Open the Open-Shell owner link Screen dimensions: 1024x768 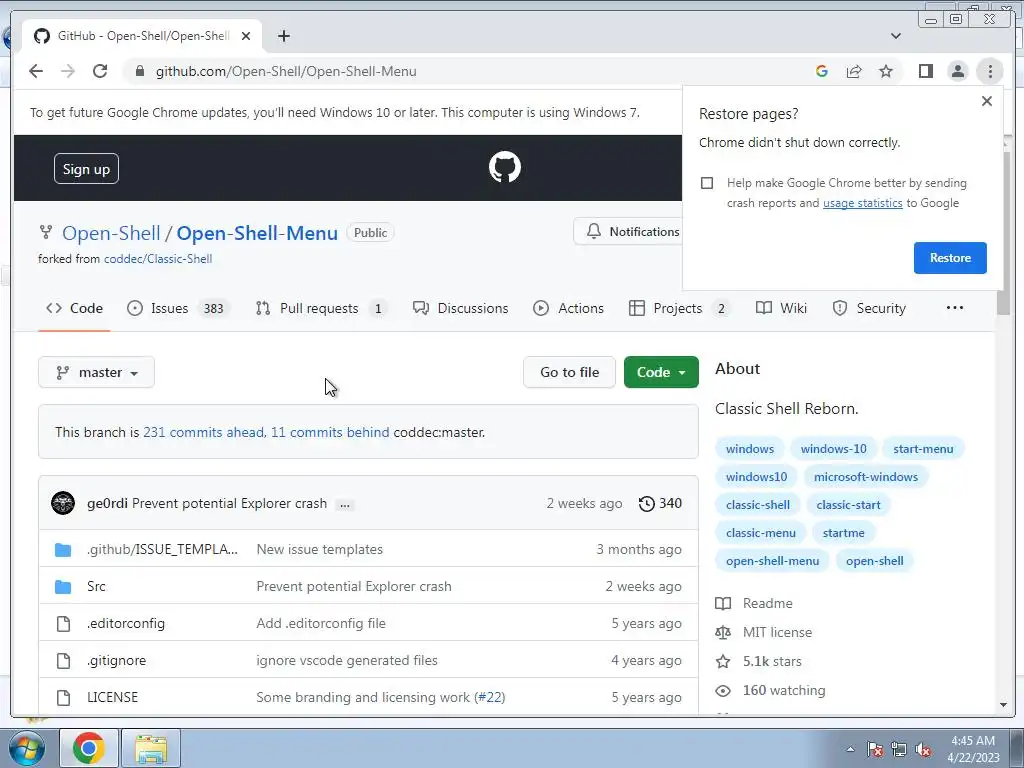coord(111,233)
